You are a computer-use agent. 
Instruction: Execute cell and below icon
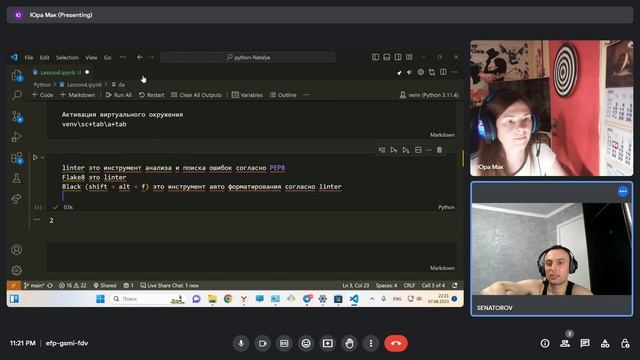406,150
